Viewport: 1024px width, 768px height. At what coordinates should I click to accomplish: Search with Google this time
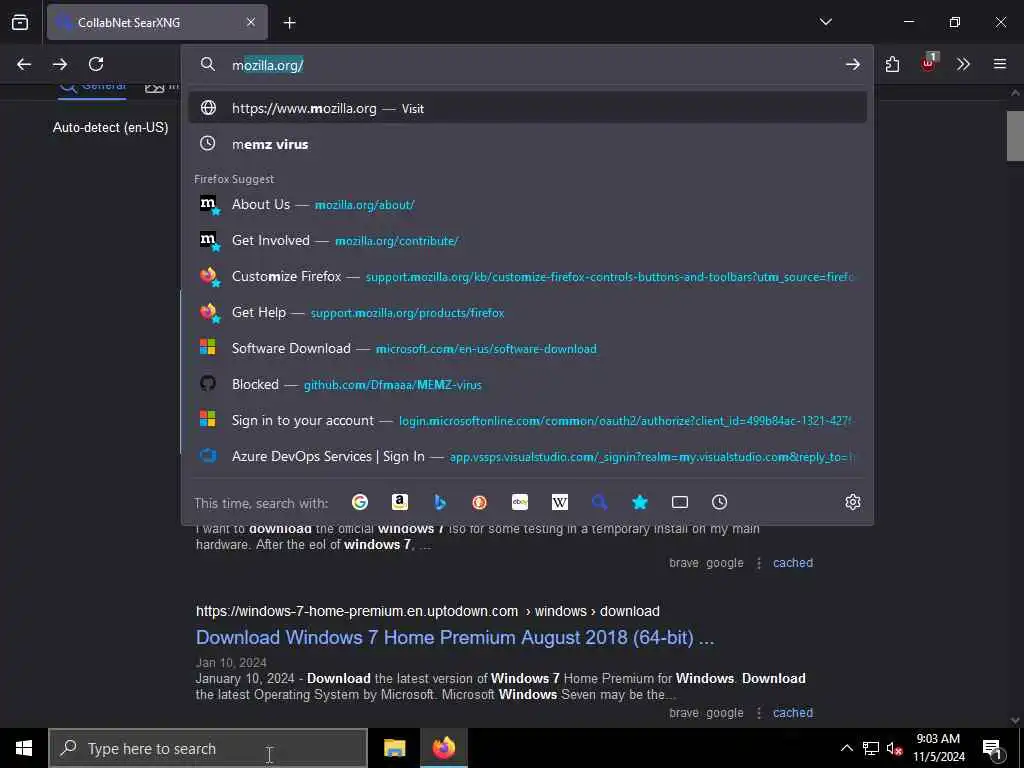360,502
